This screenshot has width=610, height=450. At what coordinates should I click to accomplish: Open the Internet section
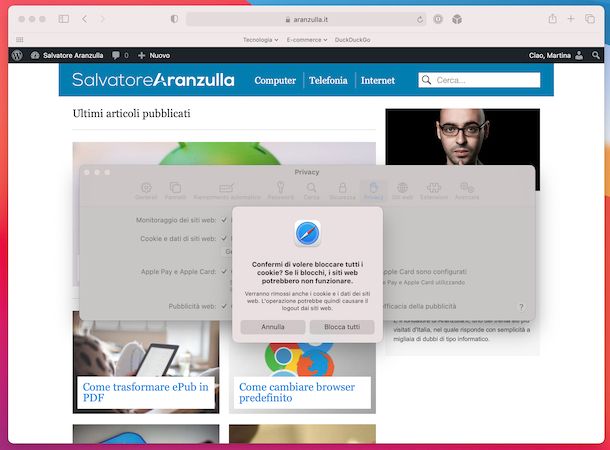[377, 80]
